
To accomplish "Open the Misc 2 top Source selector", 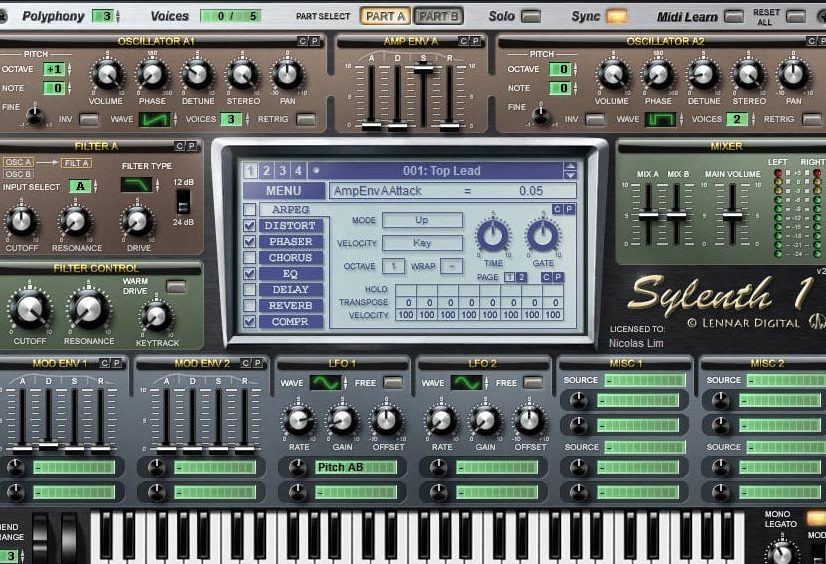I will [x=786, y=380].
